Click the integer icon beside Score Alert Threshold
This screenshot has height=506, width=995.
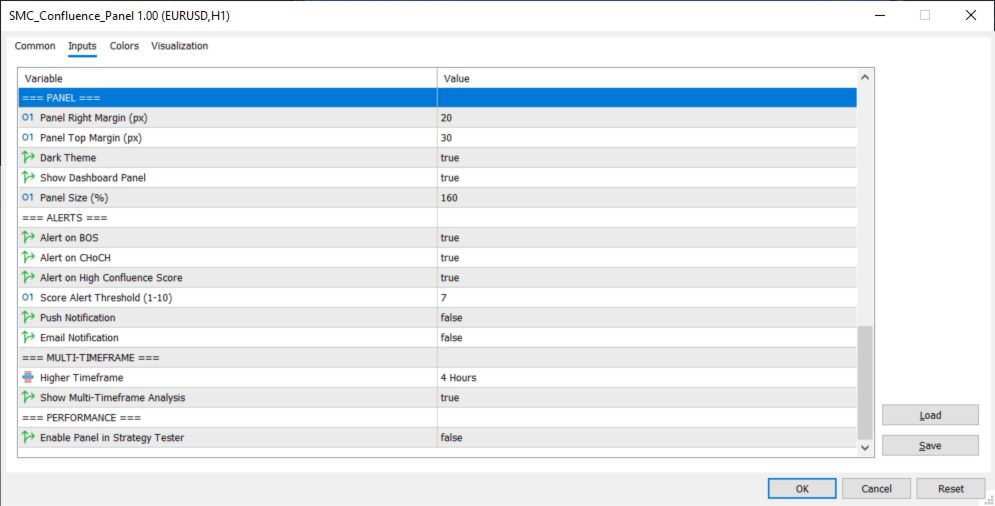[27, 297]
